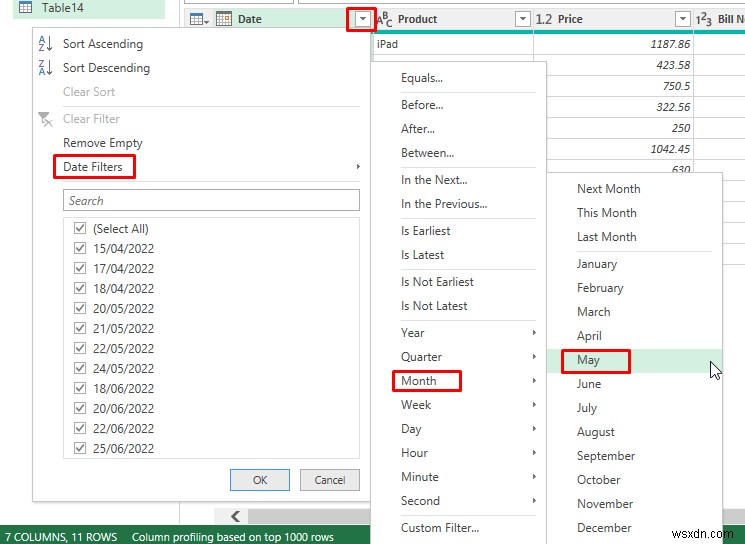Viewport: 745px width, 544px height.
Task: Uncheck the 21/05/2022 checkbox
Action: 80,328
